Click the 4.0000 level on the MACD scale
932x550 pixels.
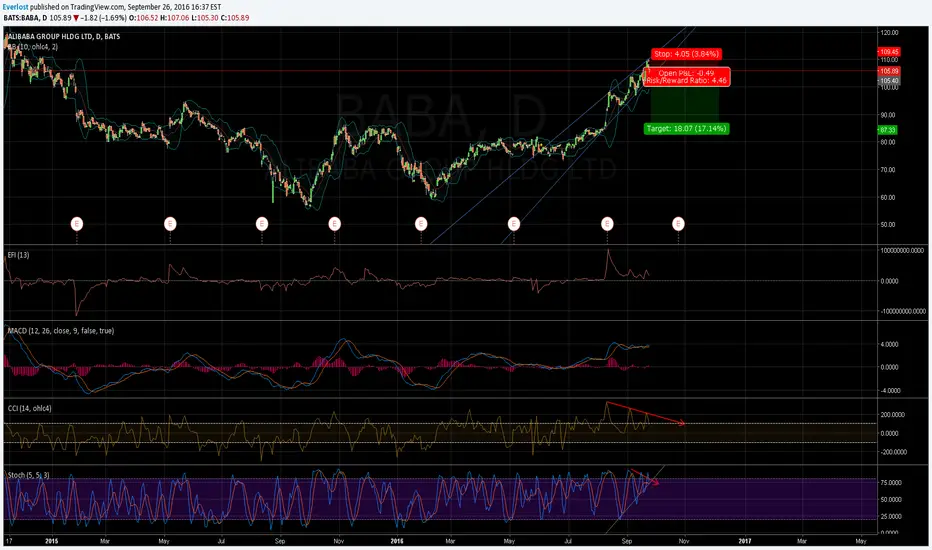(x=890, y=344)
